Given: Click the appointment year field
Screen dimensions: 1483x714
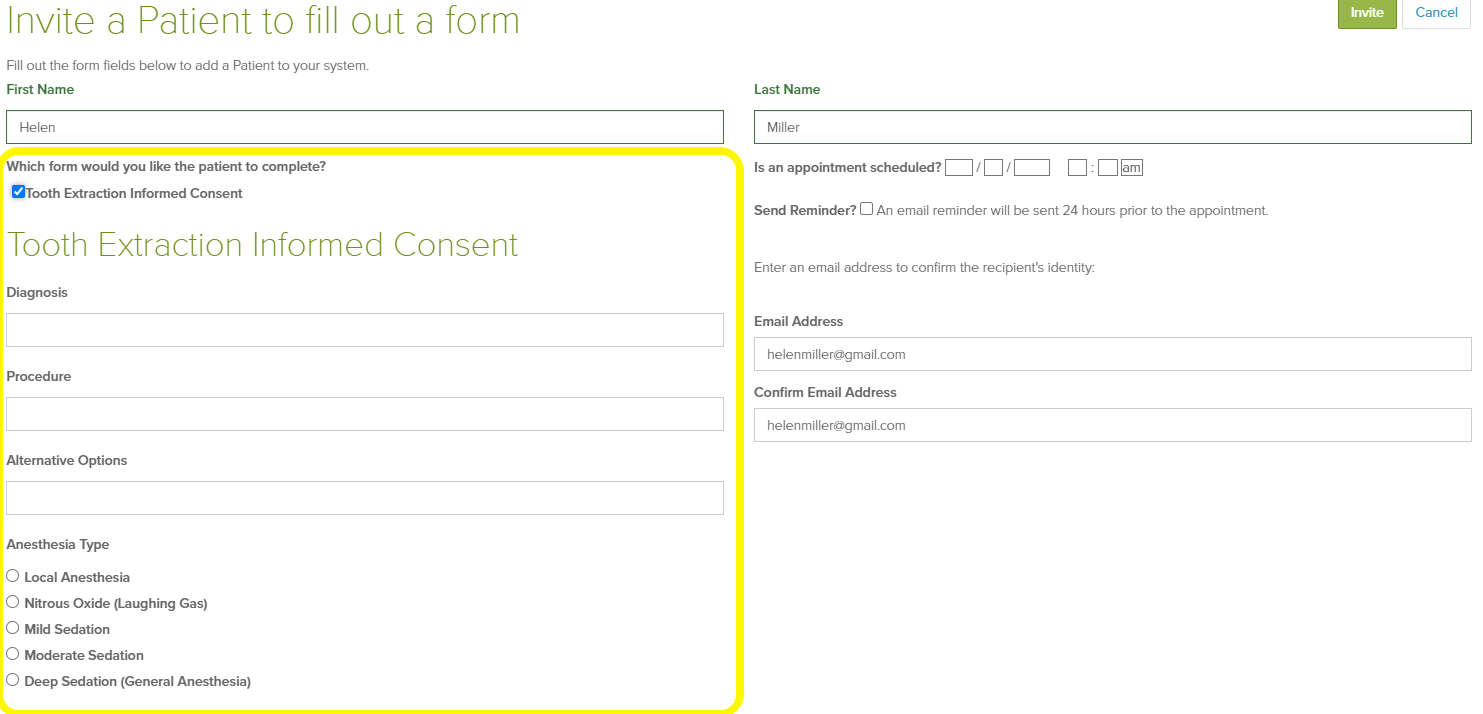Looking at the screenshot, I should pyautogui.click(x=1031, y=167).
